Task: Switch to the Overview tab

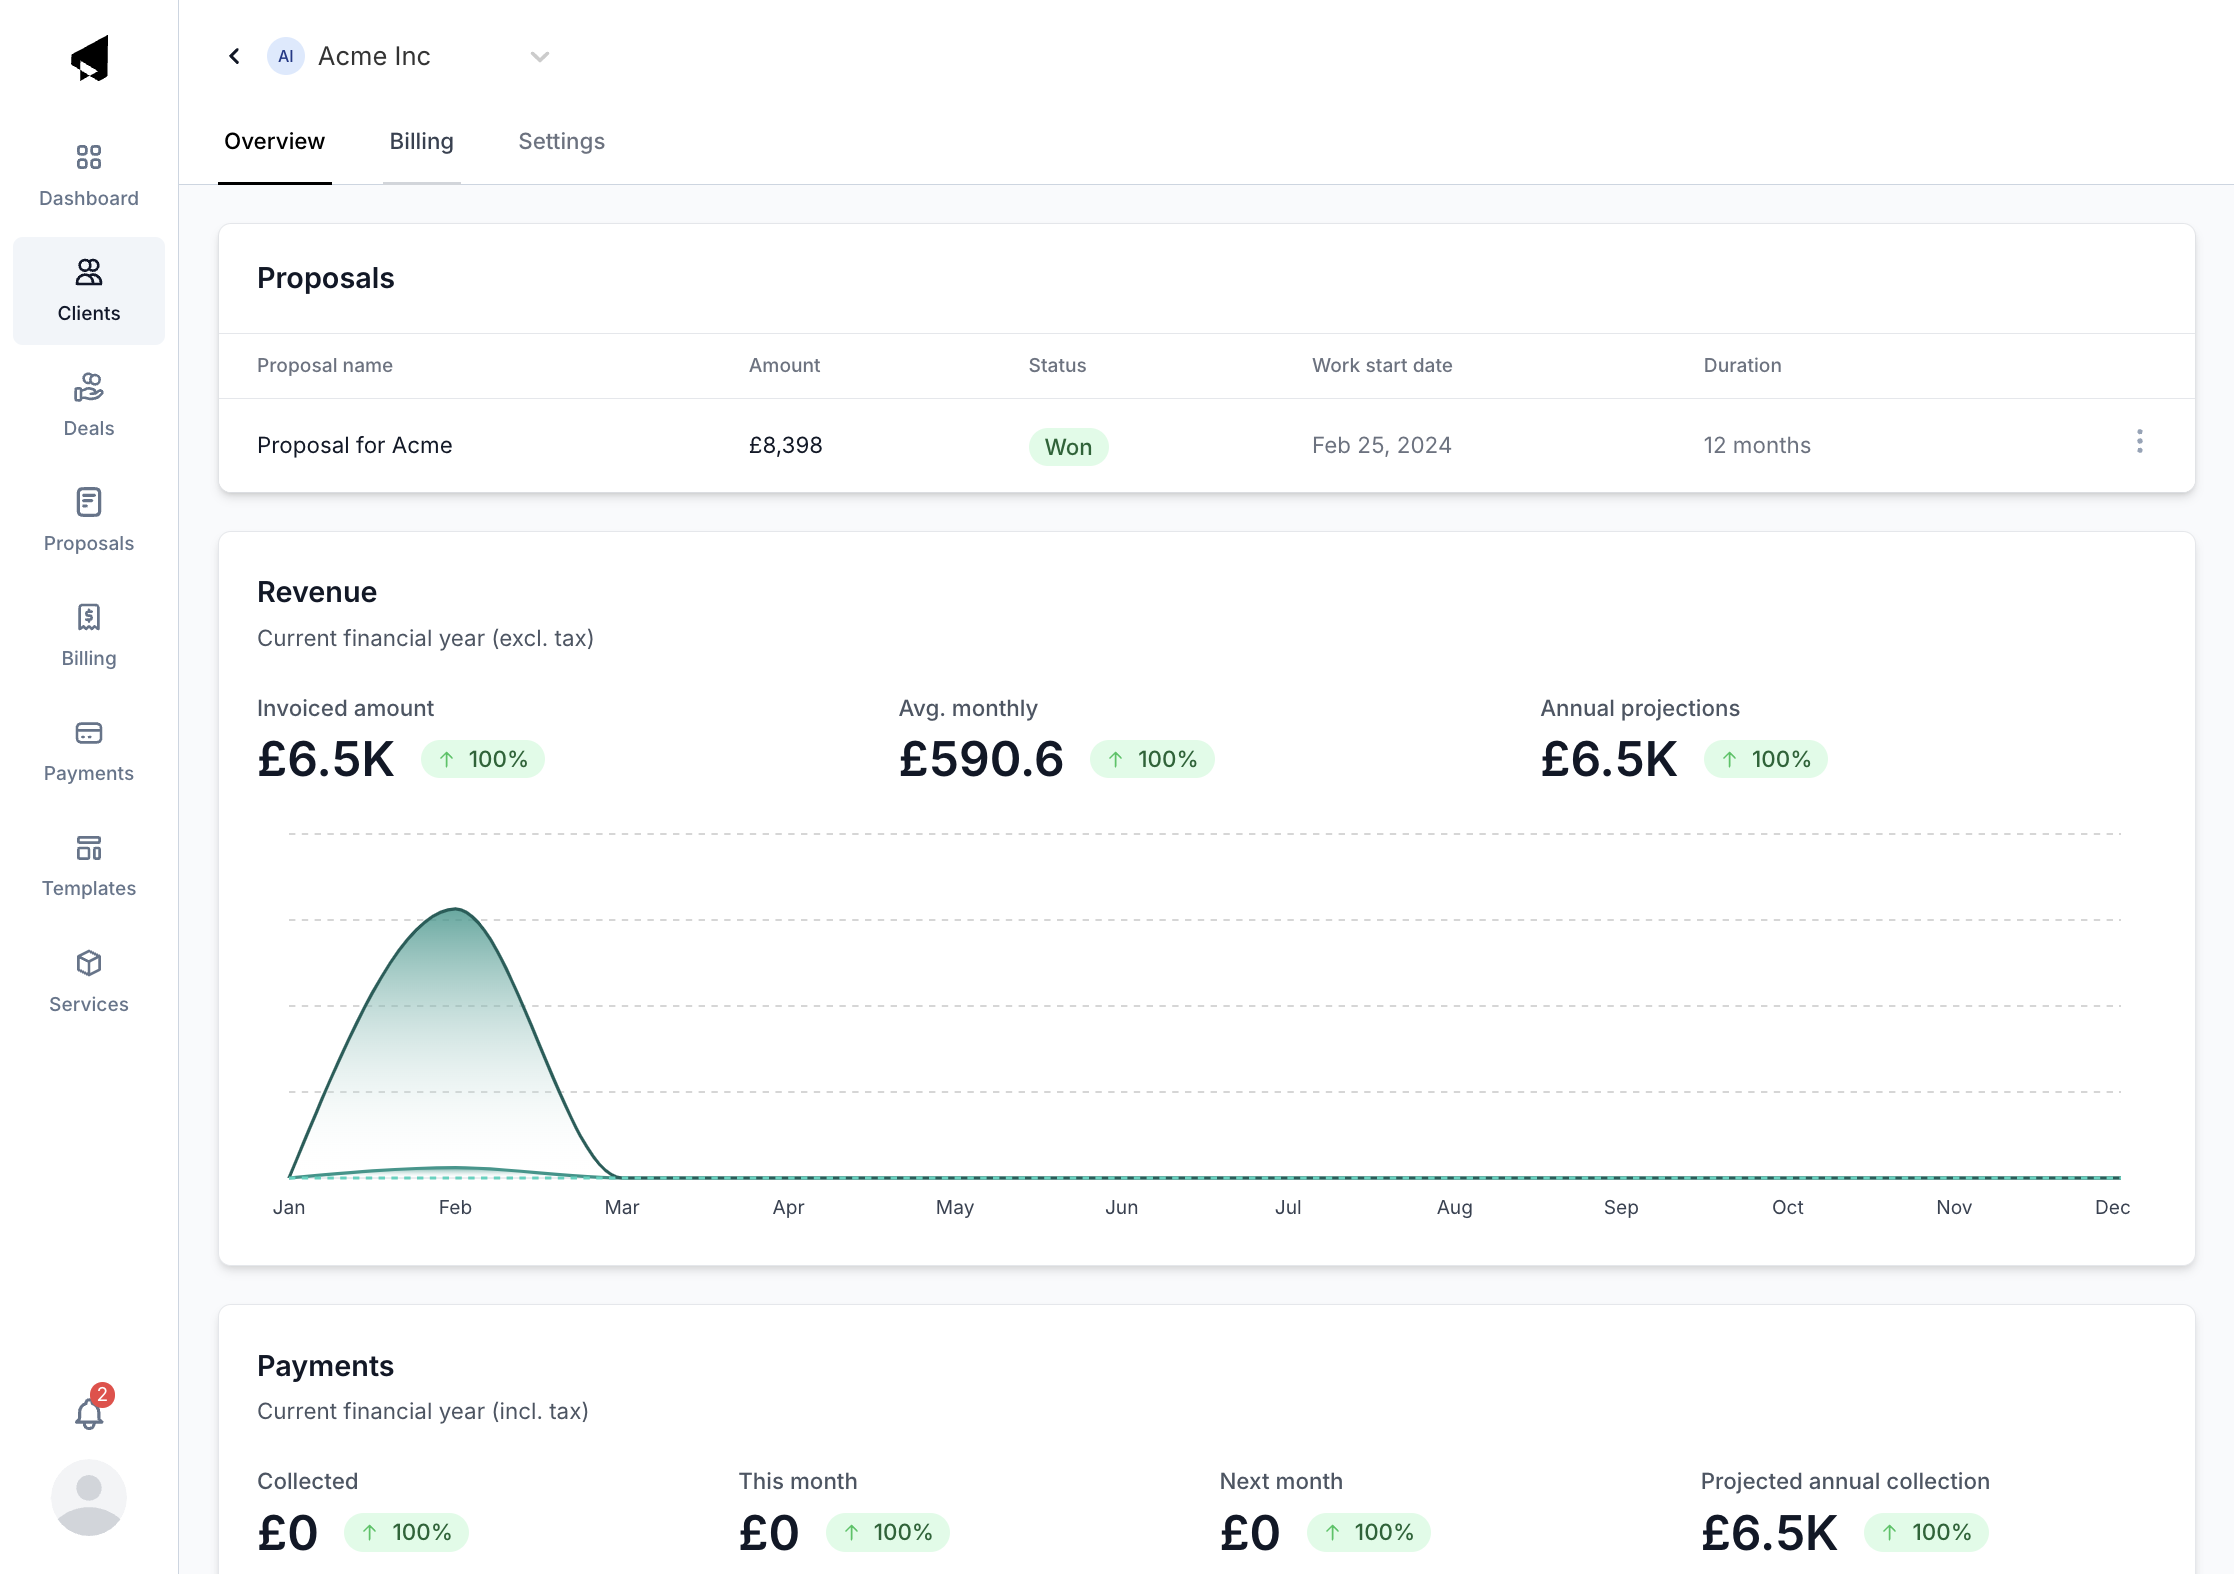Action: click(x=274, y=141)
